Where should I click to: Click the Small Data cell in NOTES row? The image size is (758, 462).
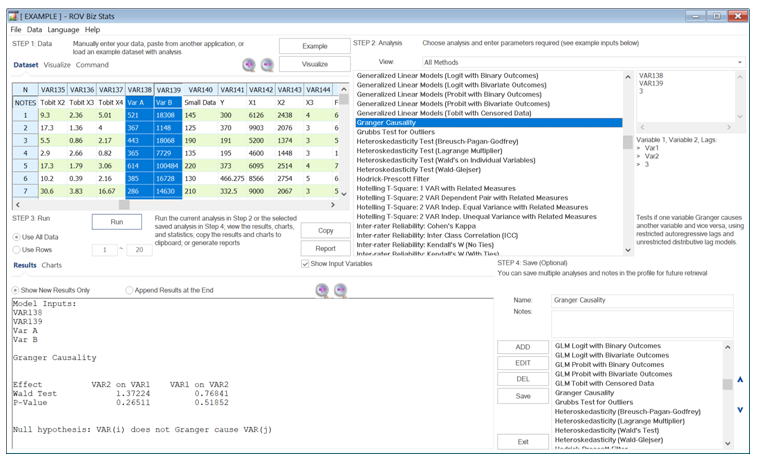200,102
